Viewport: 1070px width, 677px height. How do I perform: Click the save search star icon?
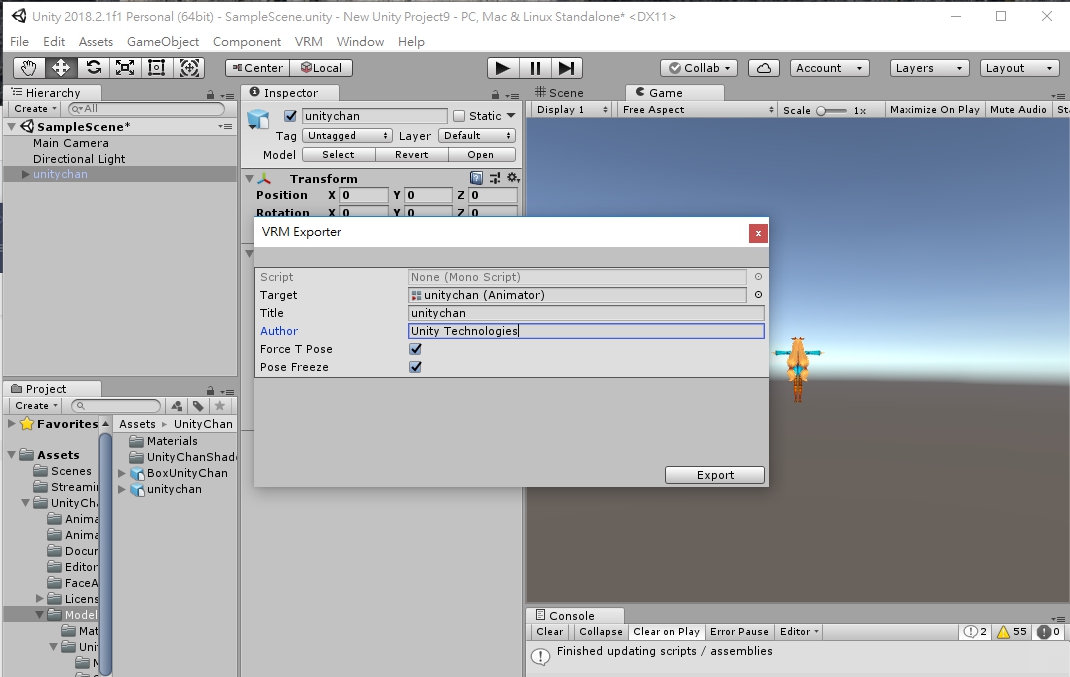(x=220, y=406)
